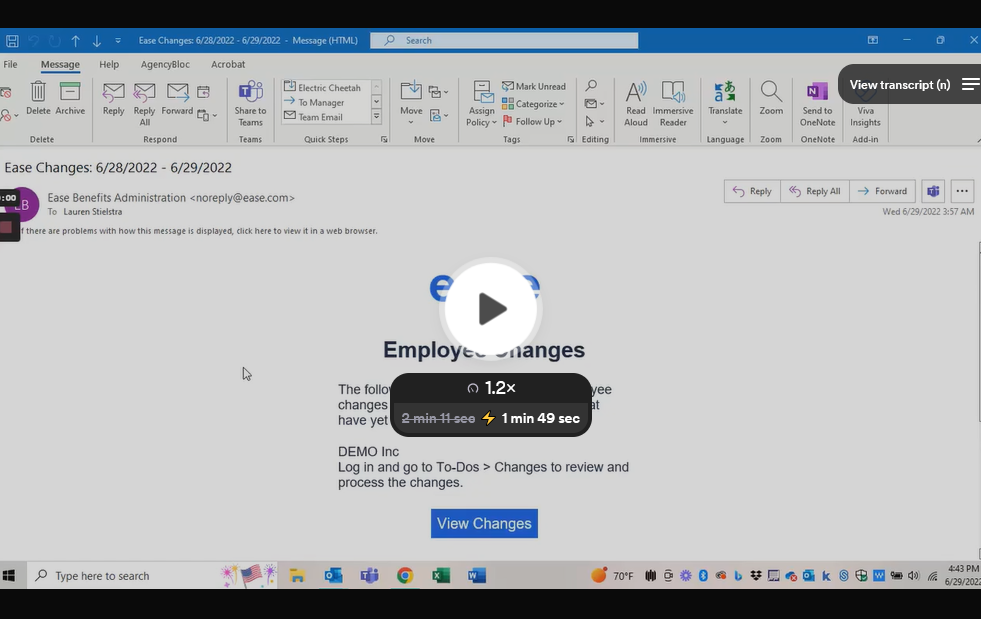Click Ribbon Display Options icon
The image size is (981, 619).
(872, 40)
